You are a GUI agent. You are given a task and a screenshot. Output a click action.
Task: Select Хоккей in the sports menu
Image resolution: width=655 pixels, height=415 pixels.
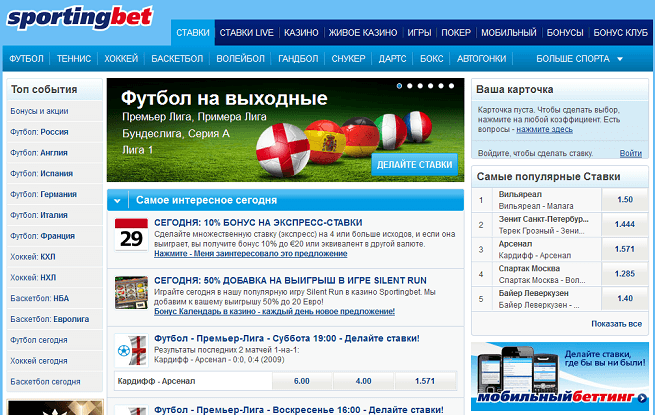pos(121,59)
